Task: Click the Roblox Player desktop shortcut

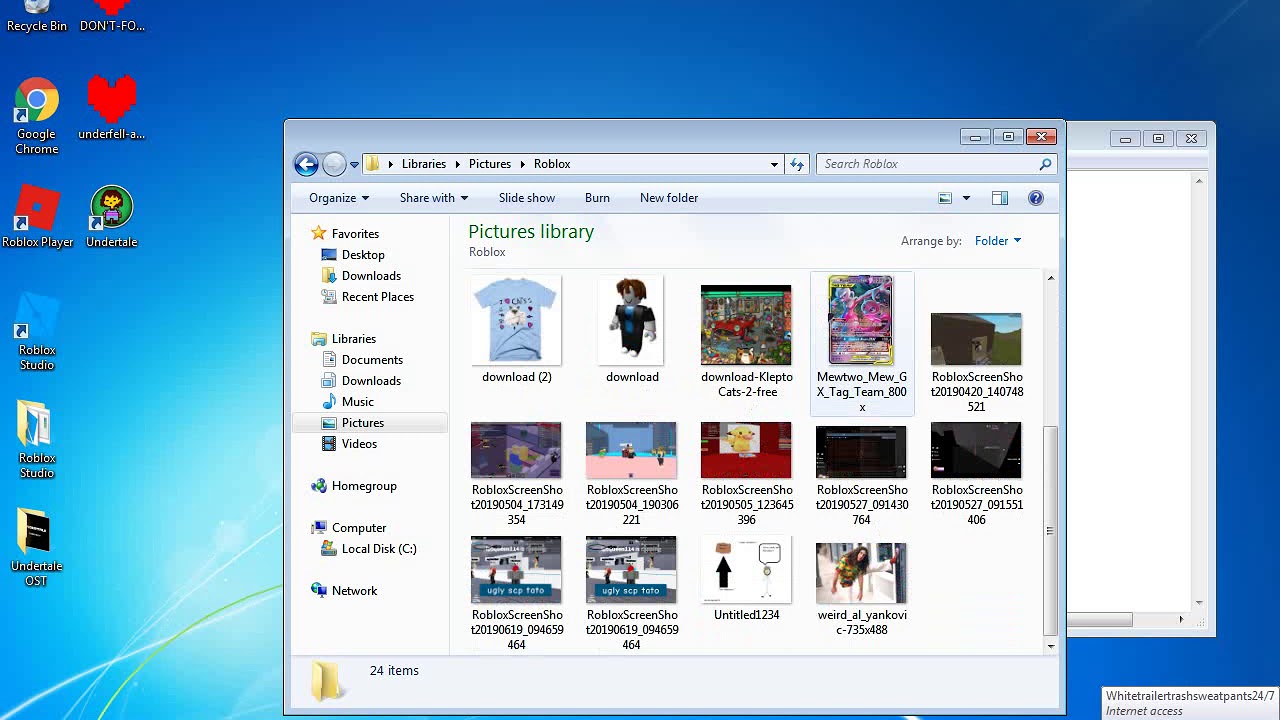Action: (37, 216)
